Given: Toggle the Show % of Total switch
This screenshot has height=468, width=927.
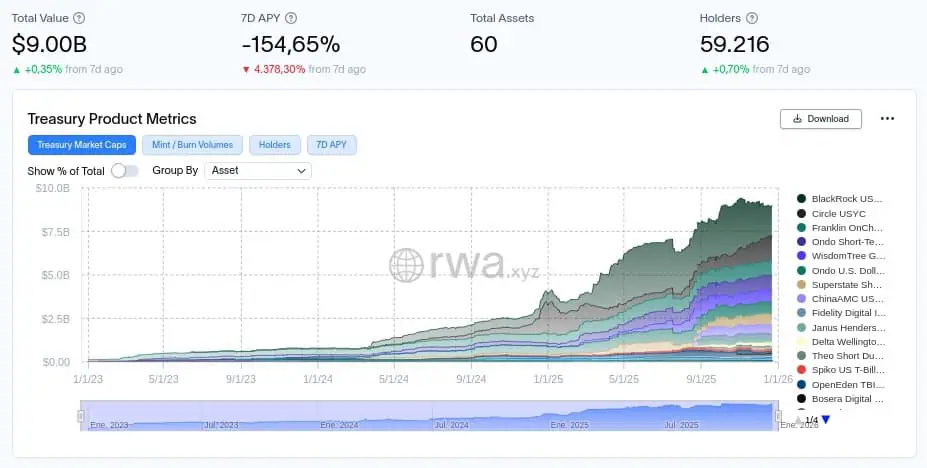Looking at the screenshot, I should (125, 171).
